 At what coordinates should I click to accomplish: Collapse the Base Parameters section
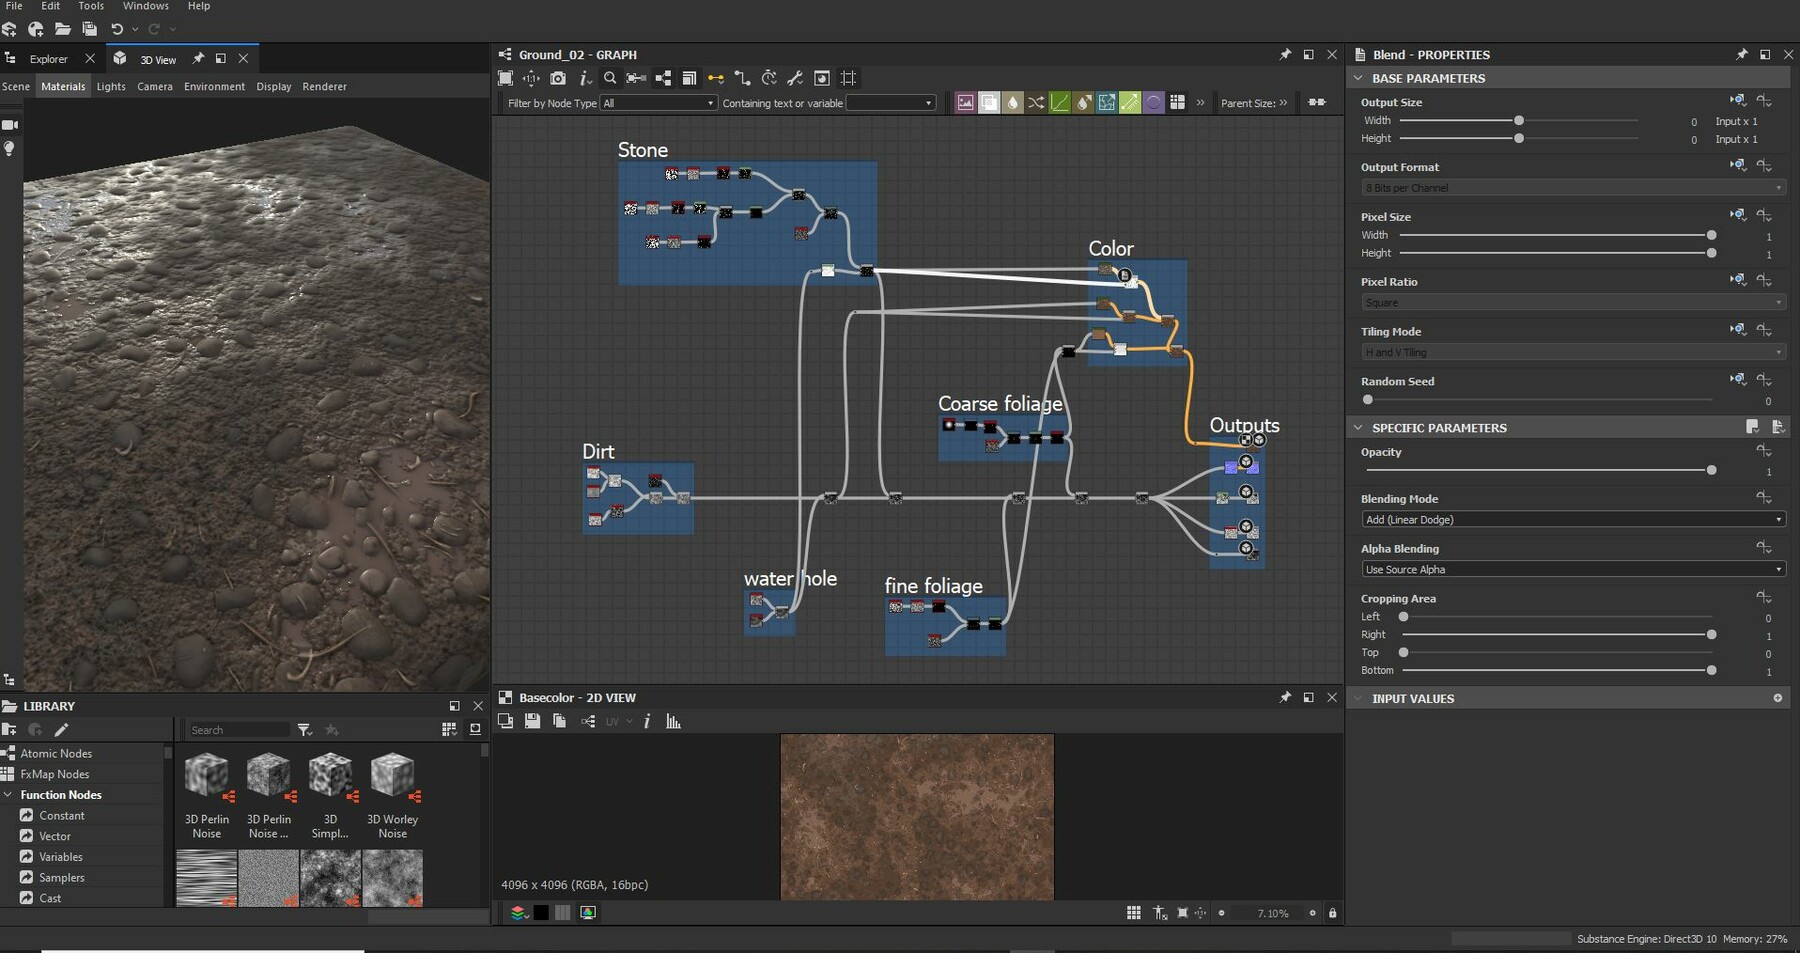pos(1360,78)
